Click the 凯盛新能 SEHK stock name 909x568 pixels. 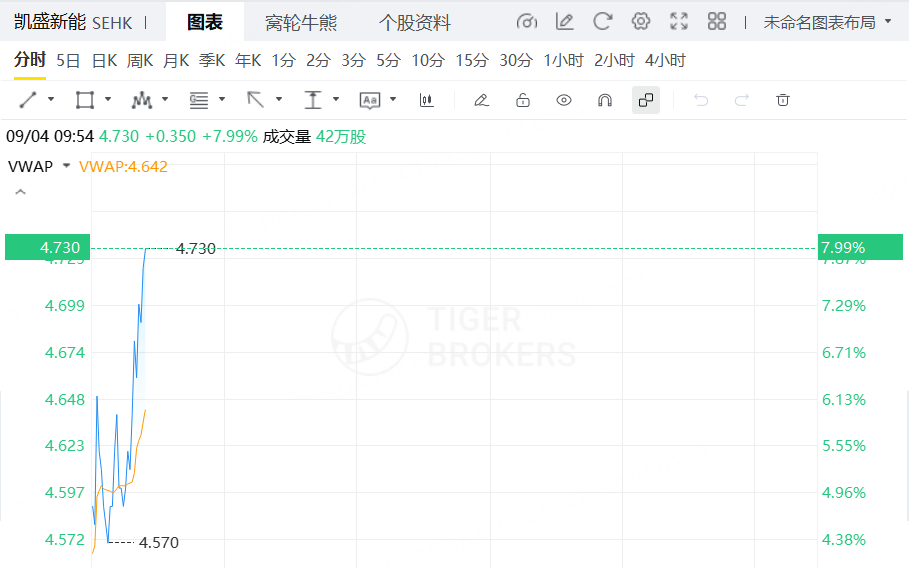coord(73,23)
